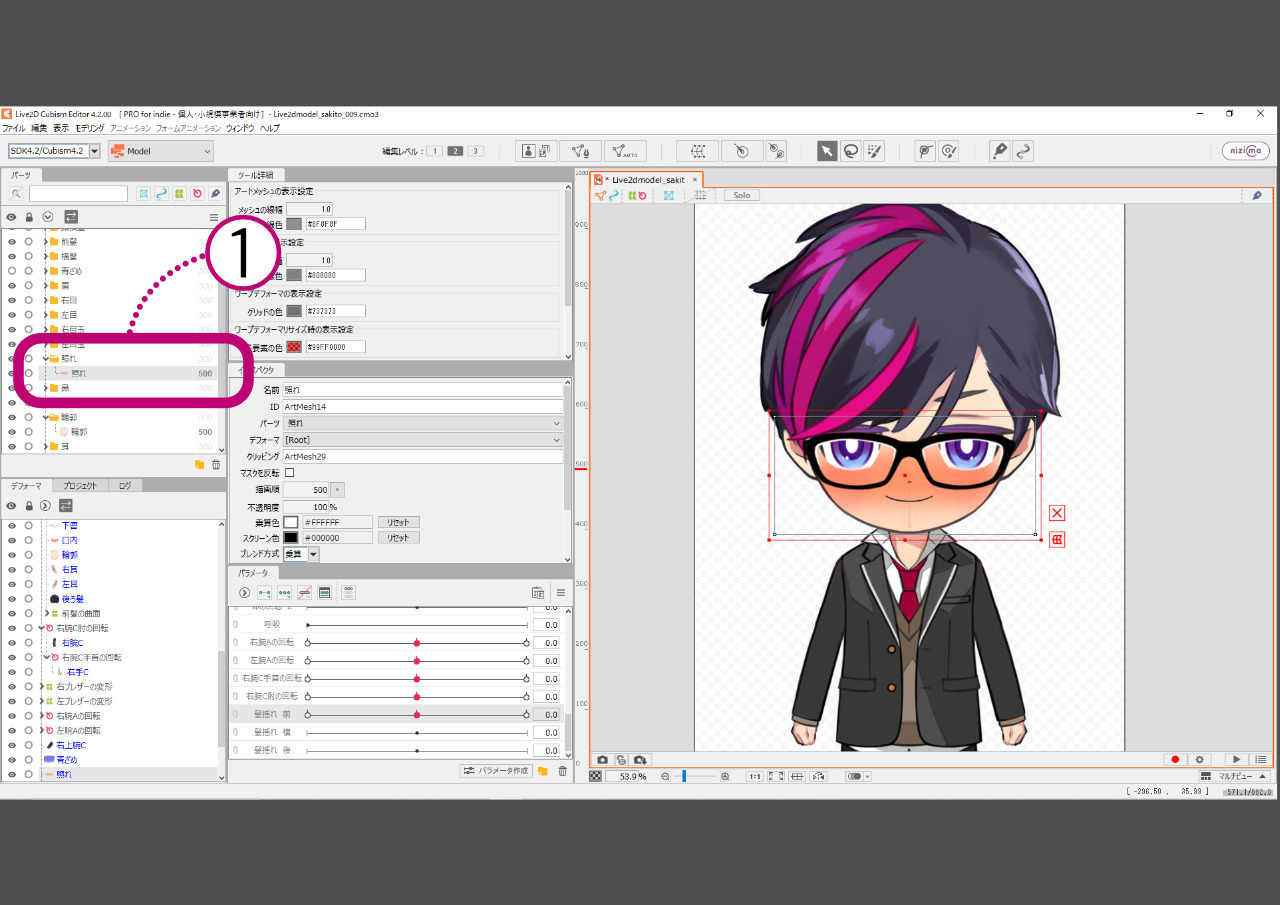Click the create warp deformer icon
The image size is (1280, 905).
point(697,151)
